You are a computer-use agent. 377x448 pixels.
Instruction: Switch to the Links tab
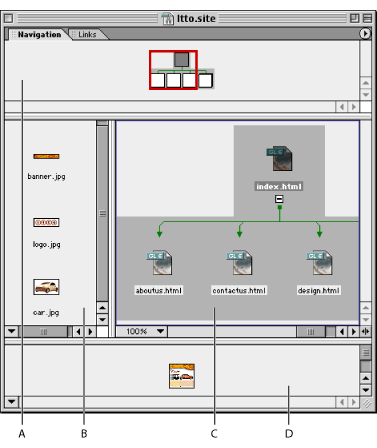click(x=87, y=34)
